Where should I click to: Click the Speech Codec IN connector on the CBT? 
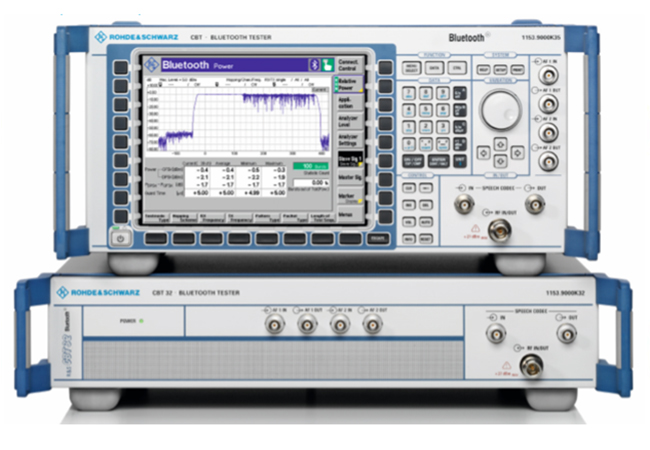tap(464, 204)
